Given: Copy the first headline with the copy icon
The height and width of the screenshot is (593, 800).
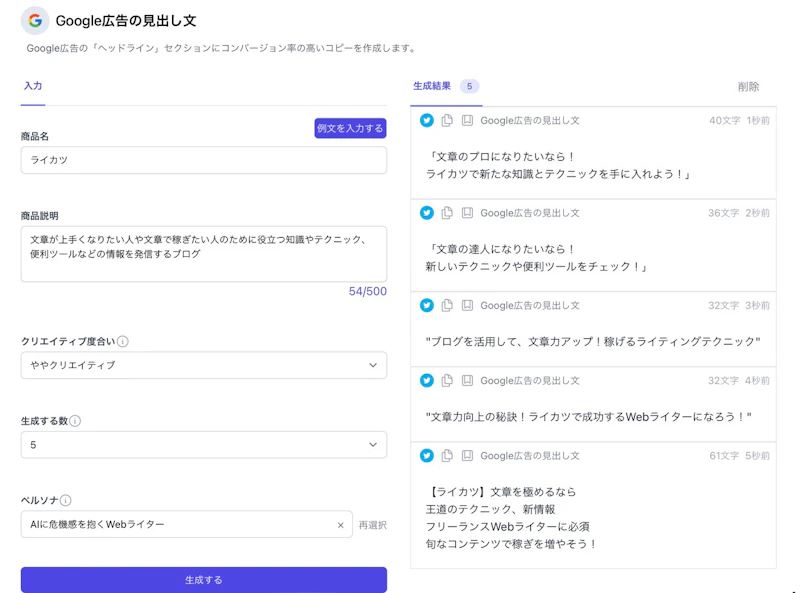Looking at the screenshot, I should coord(445,120).
